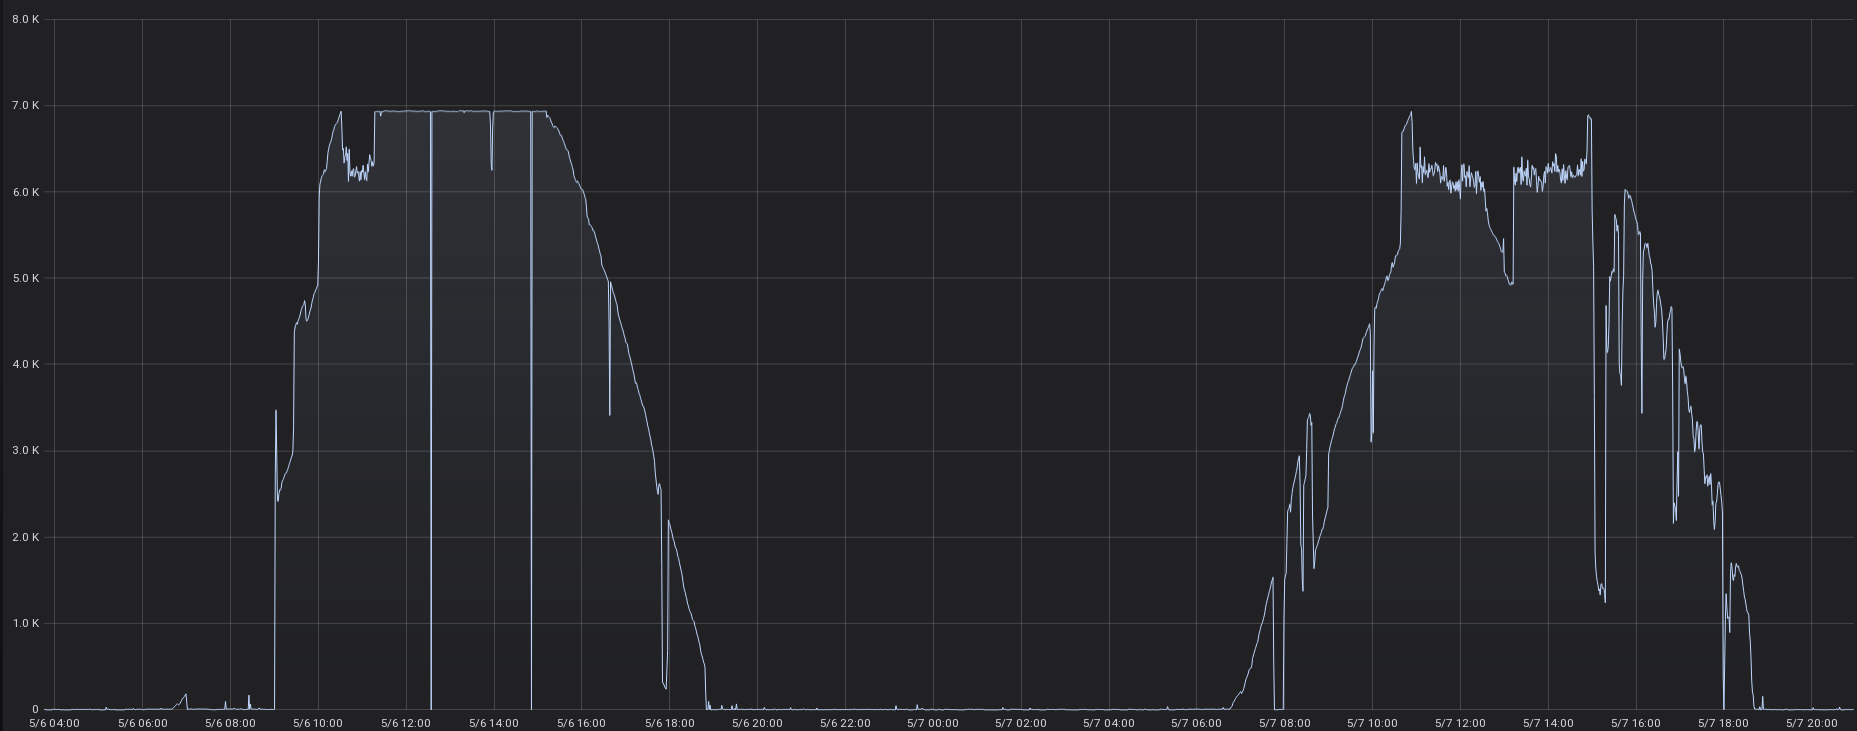Click the 5/7 02:00 time label
The height and width of the screenshot is (731, 1857).
(x=1021, y=722)
